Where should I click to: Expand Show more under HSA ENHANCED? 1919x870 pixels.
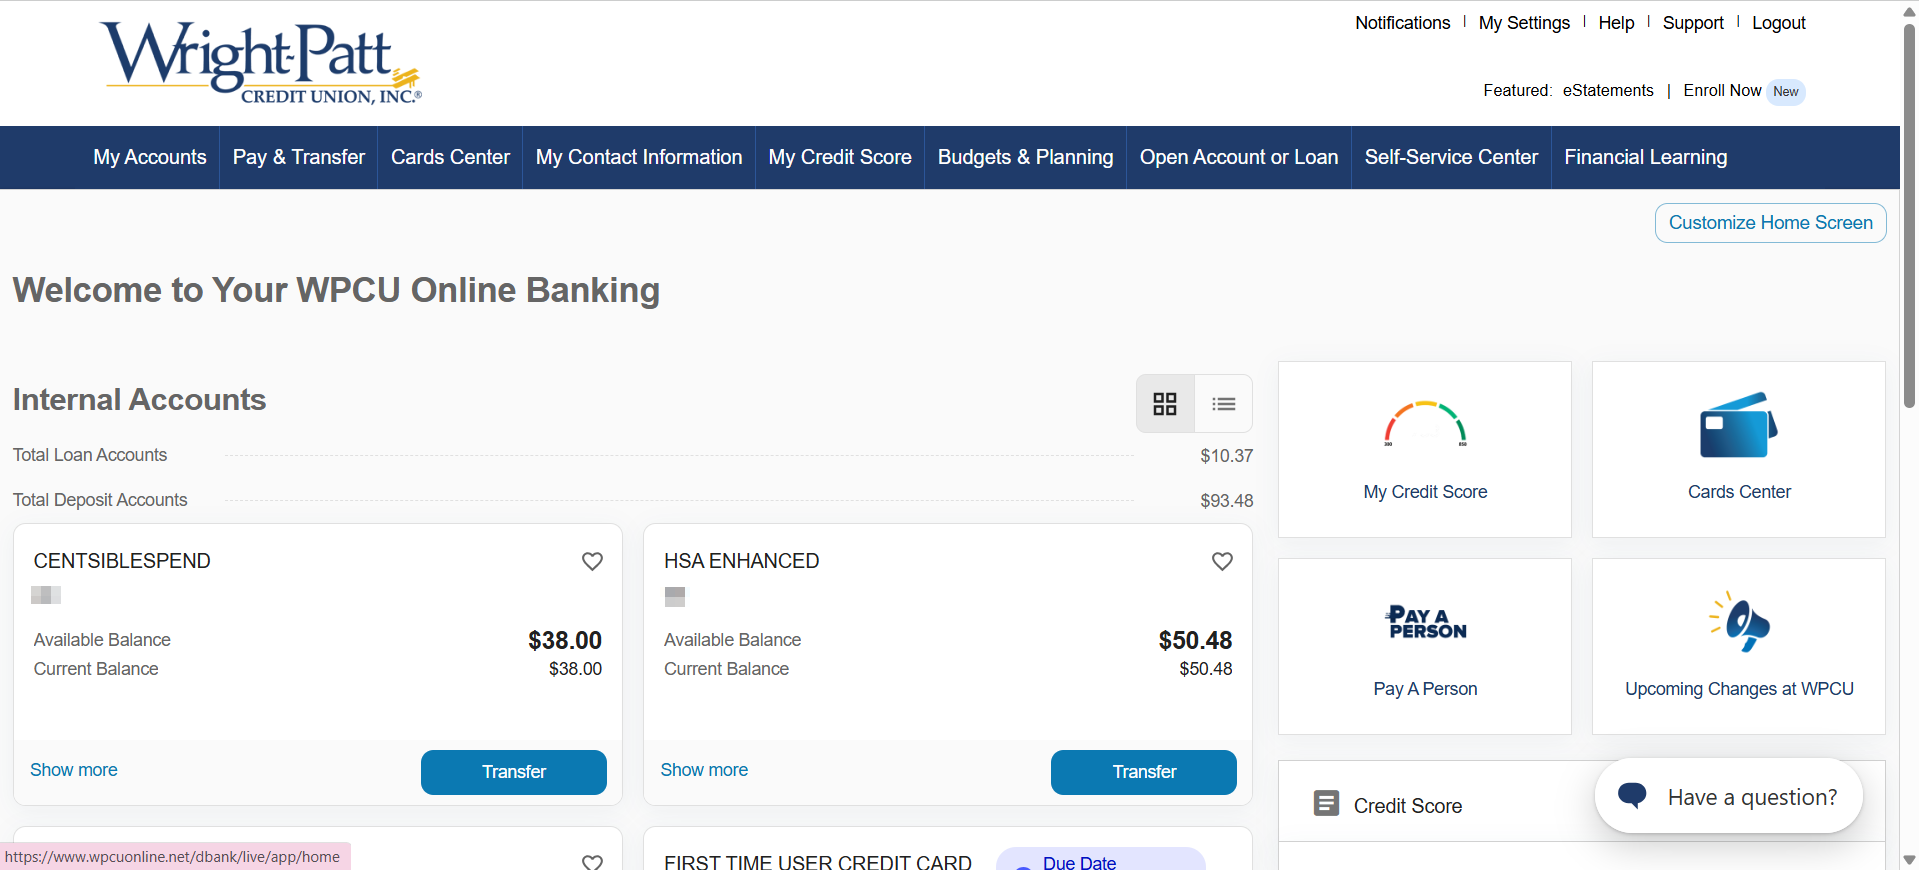click(x=704, y=770)
